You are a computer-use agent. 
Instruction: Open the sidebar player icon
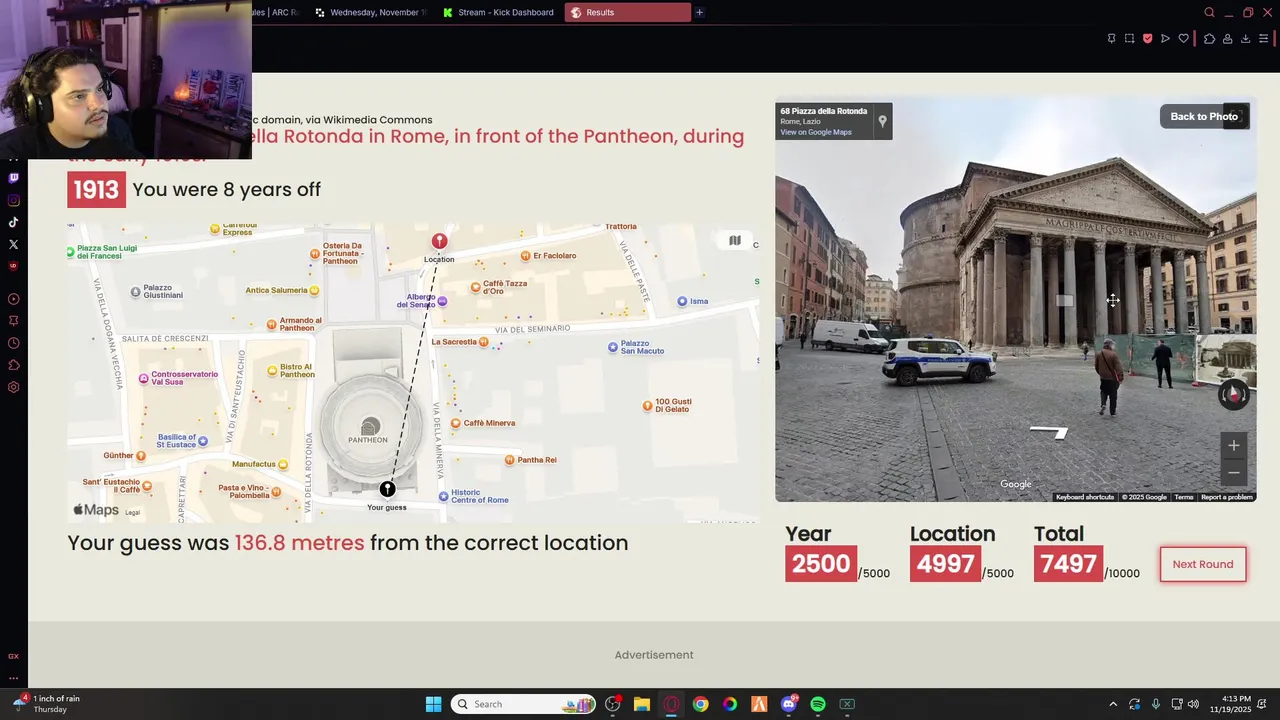click(x=13, y=299)
